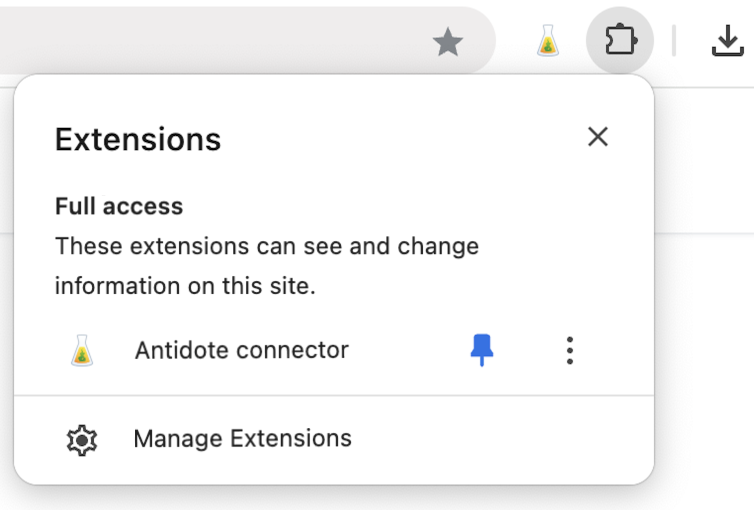Click the Full access section label
Viewport: 754px width, 510px height.
pos(119,207)
